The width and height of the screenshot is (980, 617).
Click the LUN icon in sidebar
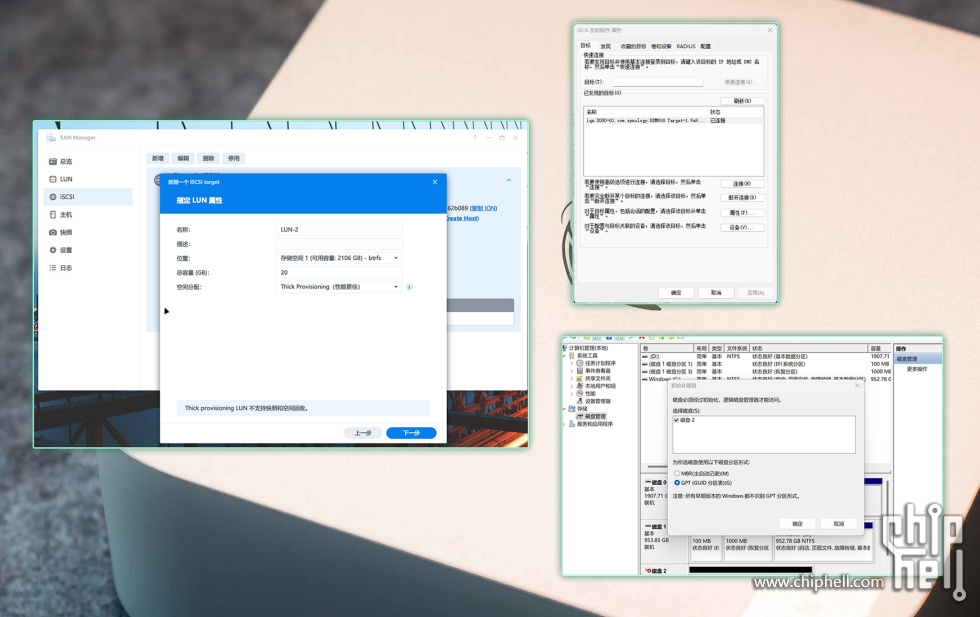[52, 179]
